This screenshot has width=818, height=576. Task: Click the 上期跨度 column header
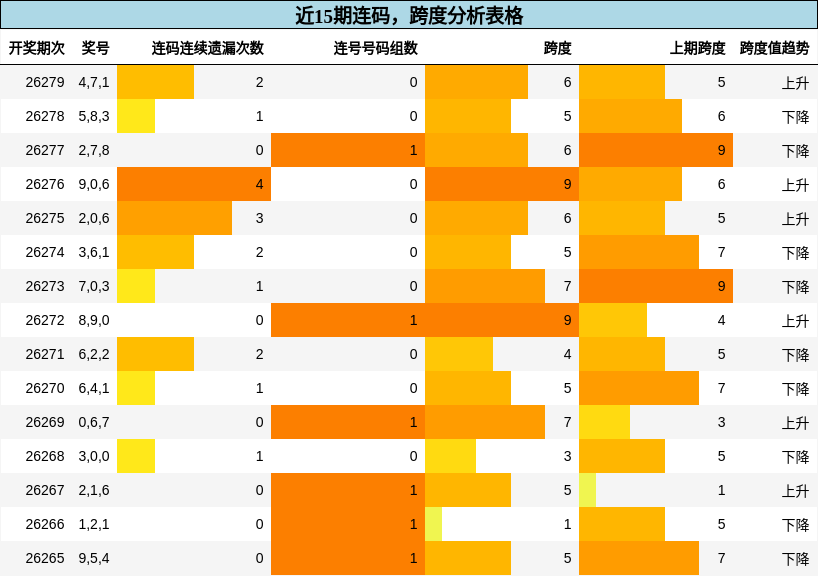(x=697, y=48)
